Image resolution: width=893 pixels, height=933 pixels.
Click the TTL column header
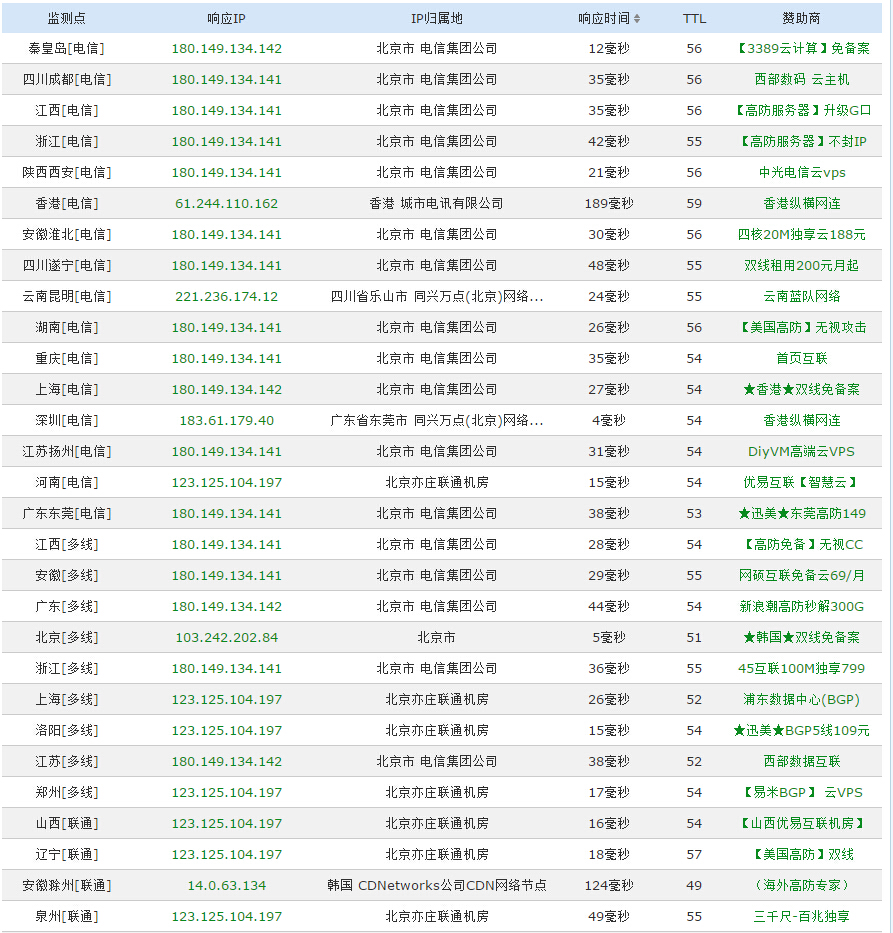click(x=694, y=18)
